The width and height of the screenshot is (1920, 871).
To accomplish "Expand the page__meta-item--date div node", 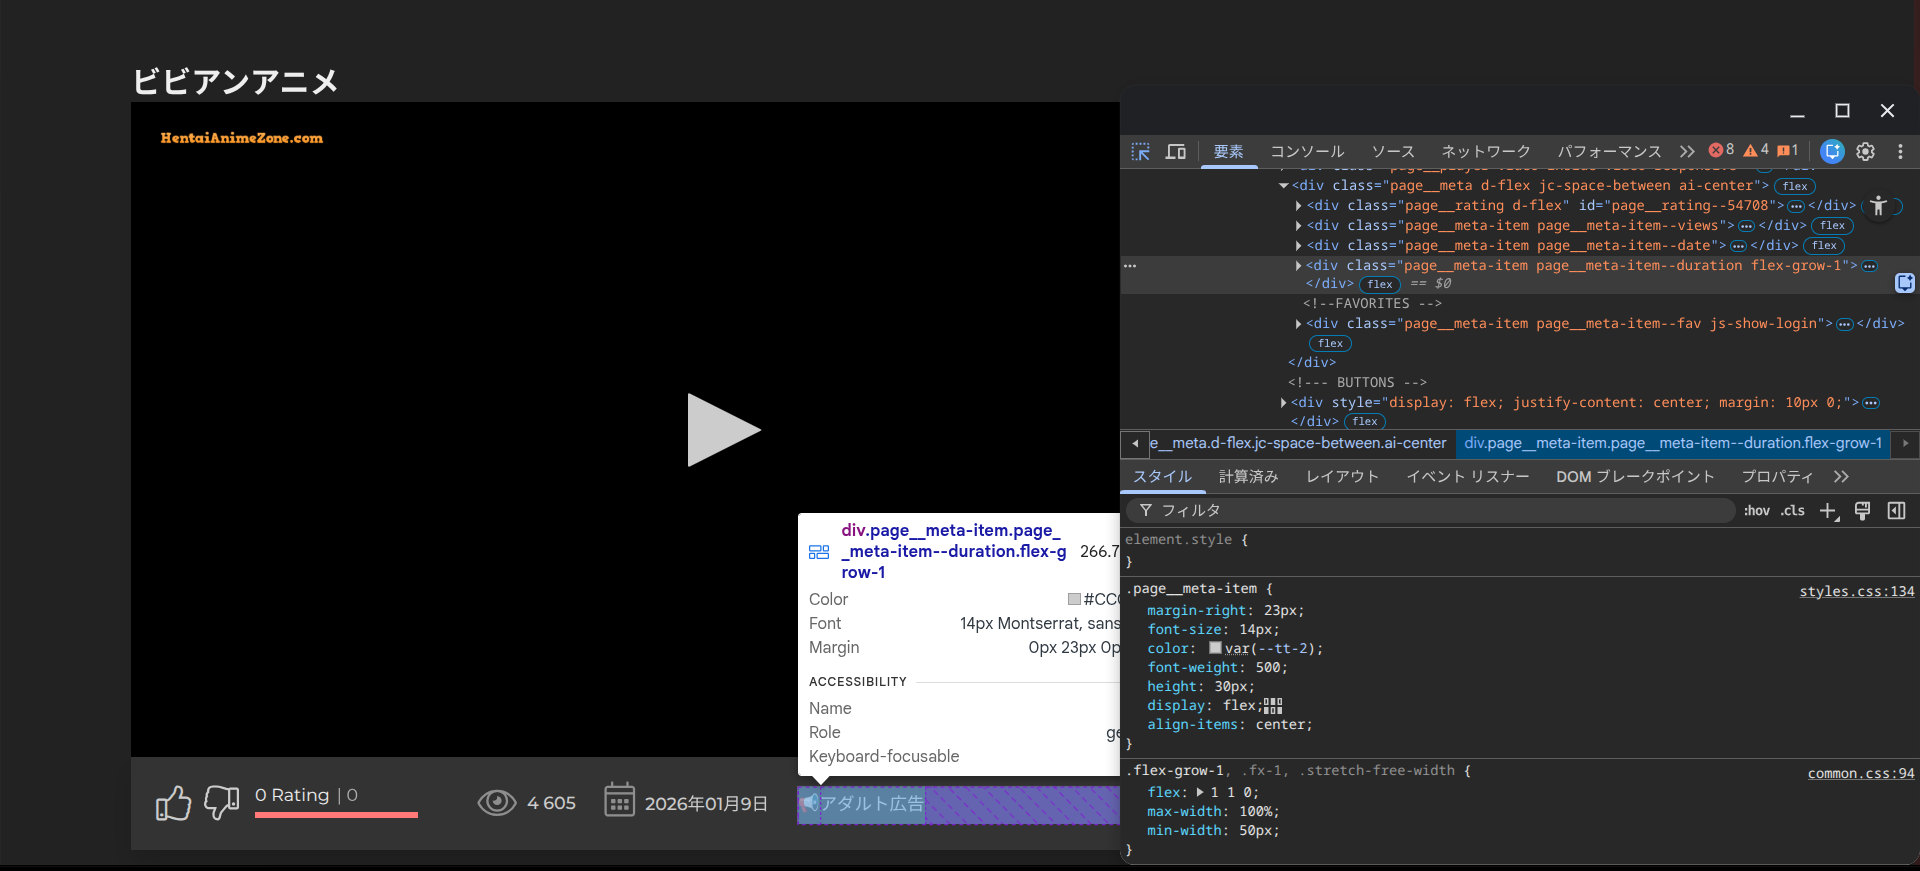I will click(1298, 246).
